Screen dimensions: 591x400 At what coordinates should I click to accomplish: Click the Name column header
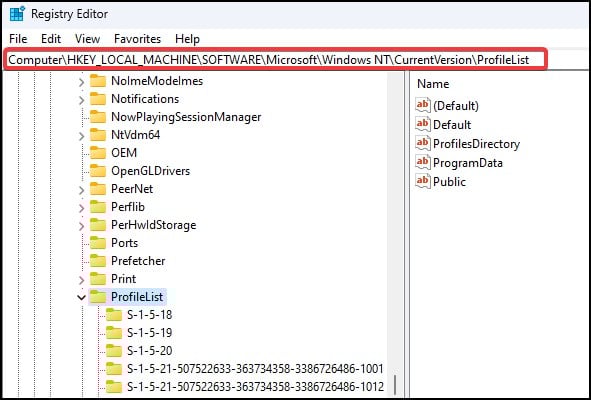click(433, 84)
